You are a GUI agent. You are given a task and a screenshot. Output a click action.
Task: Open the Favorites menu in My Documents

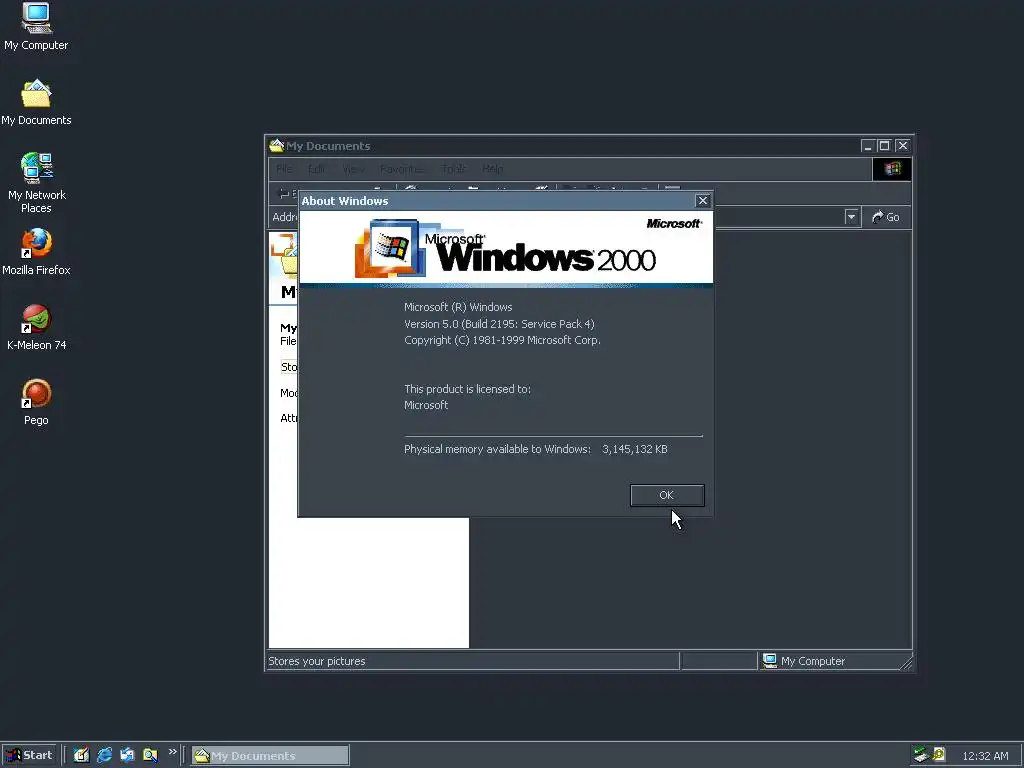point(402,169)
